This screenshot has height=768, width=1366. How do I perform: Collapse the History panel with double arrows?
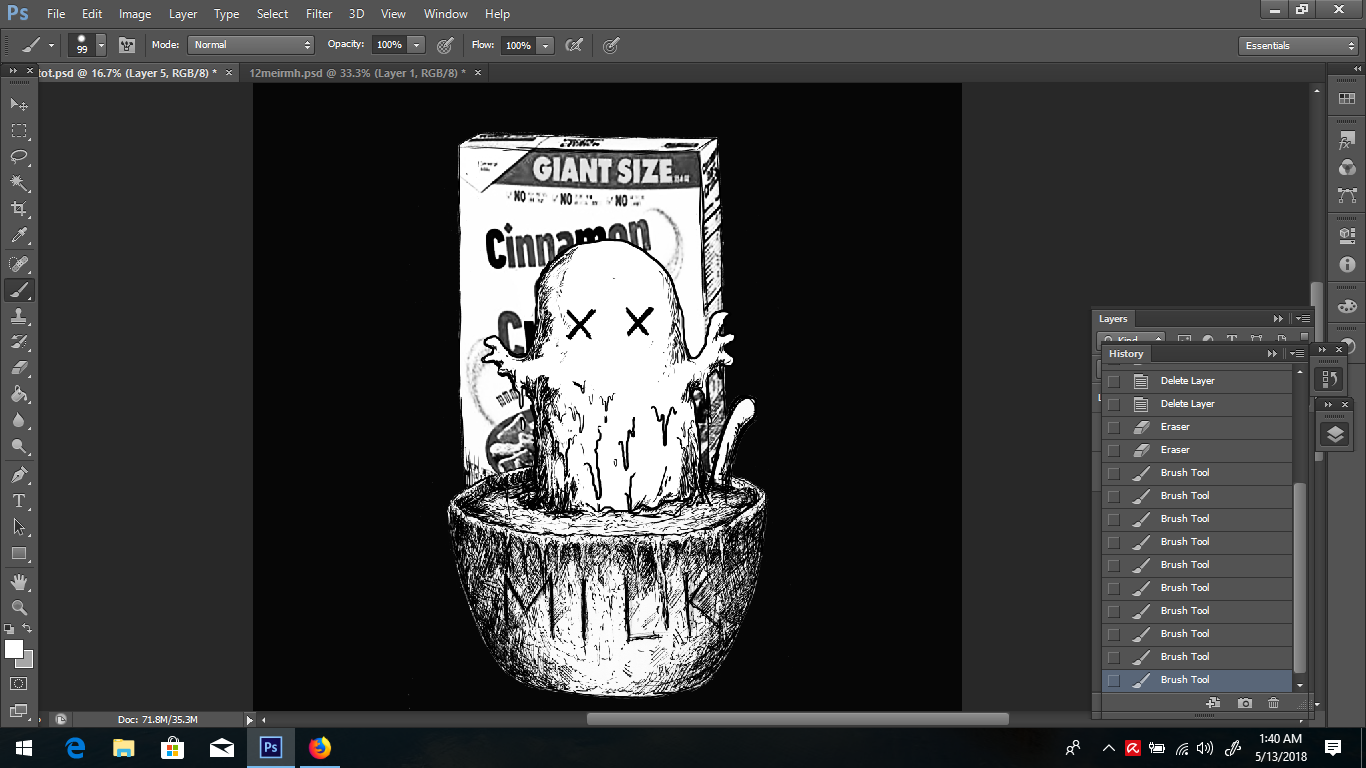pos(1272,354)
